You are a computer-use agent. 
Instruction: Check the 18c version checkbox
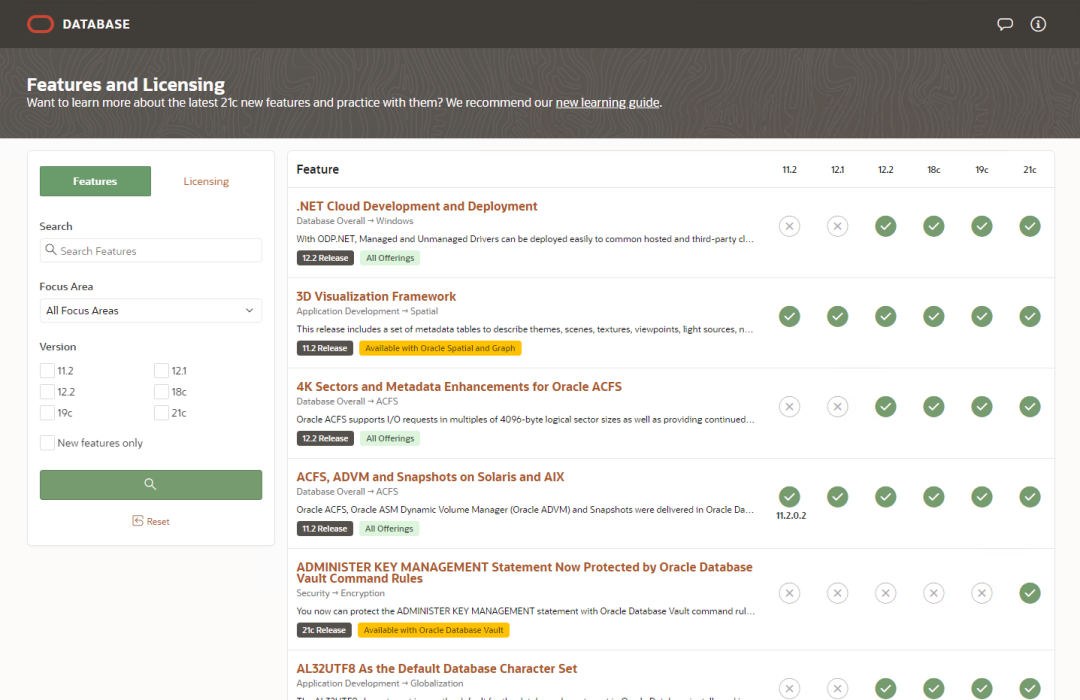(x=161, y=392)
